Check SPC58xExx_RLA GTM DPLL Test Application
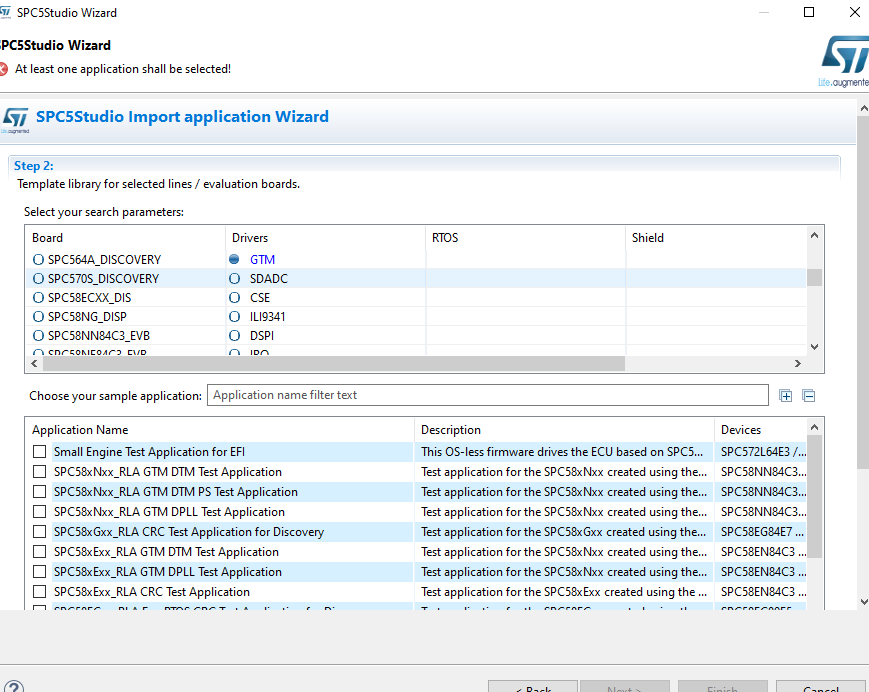 pos(39,571)
